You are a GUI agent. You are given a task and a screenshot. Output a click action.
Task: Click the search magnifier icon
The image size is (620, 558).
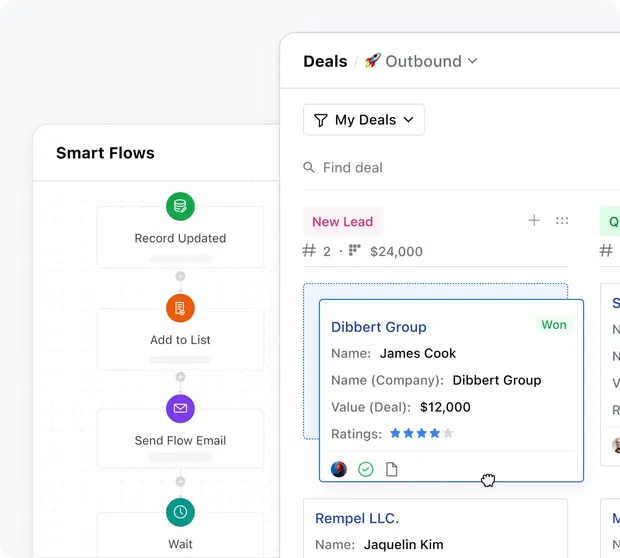click(309, 167)
